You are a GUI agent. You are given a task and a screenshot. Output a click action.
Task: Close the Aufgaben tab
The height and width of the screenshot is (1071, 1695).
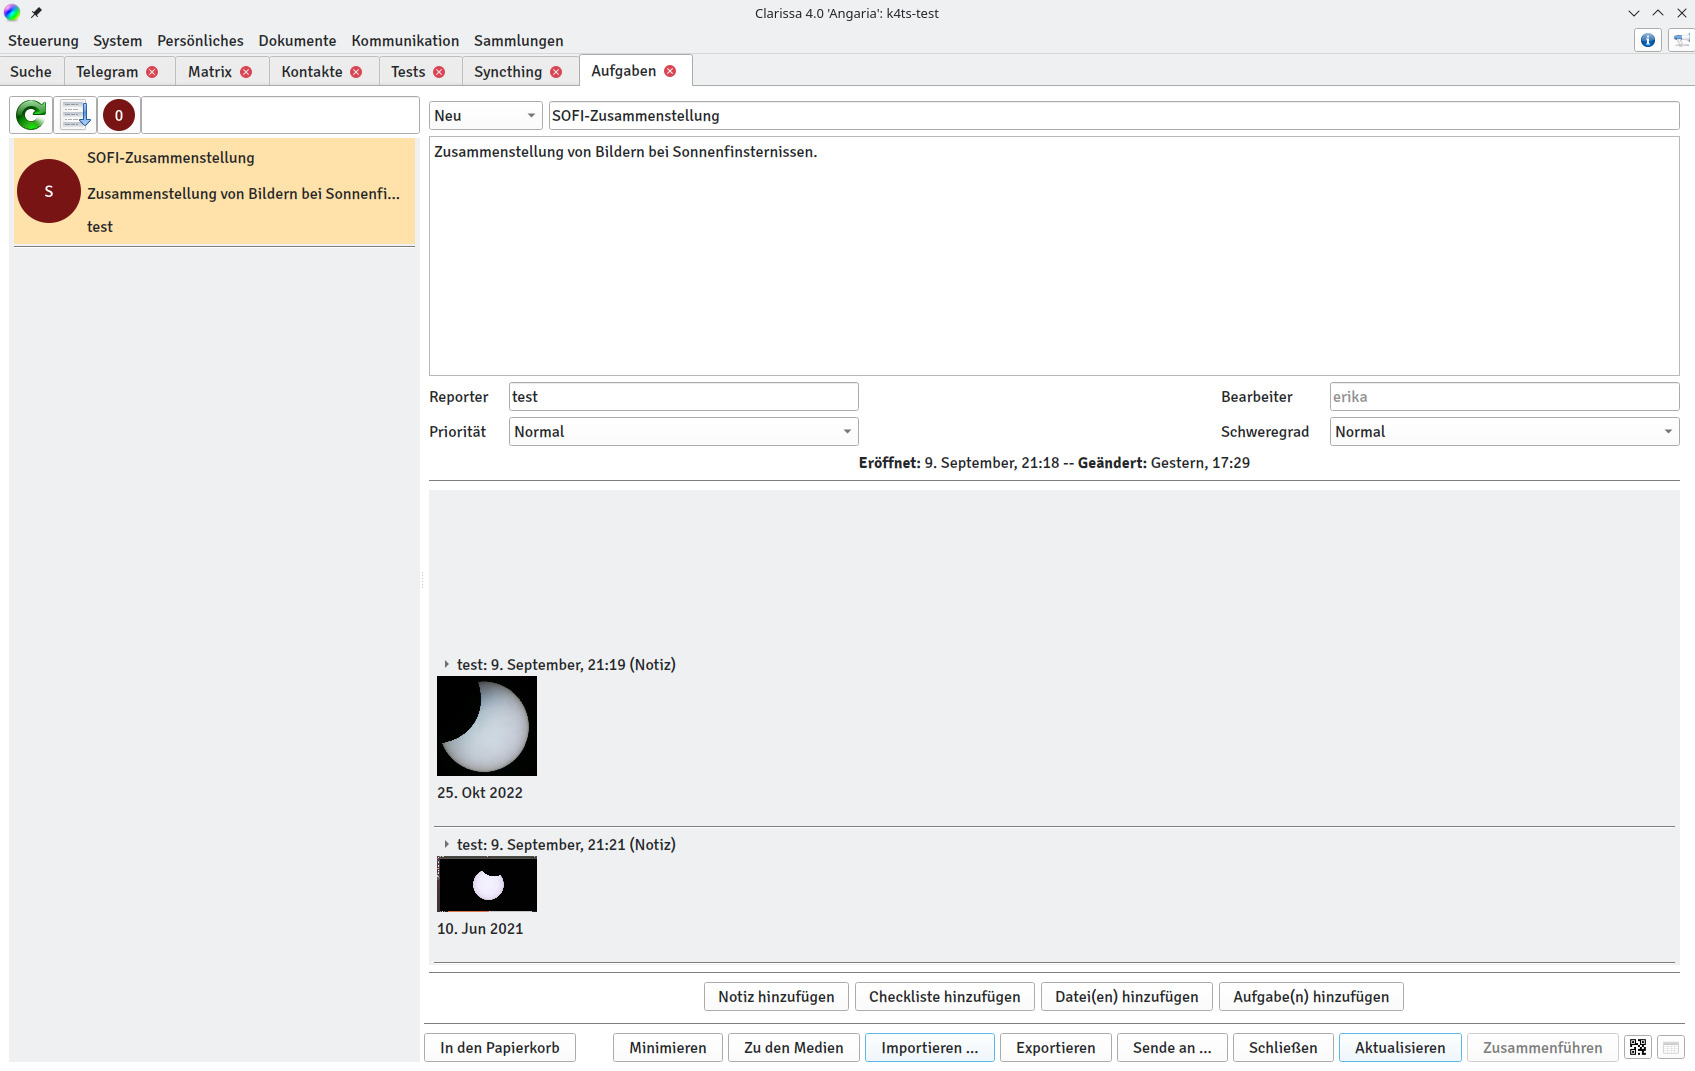point(670,71)
